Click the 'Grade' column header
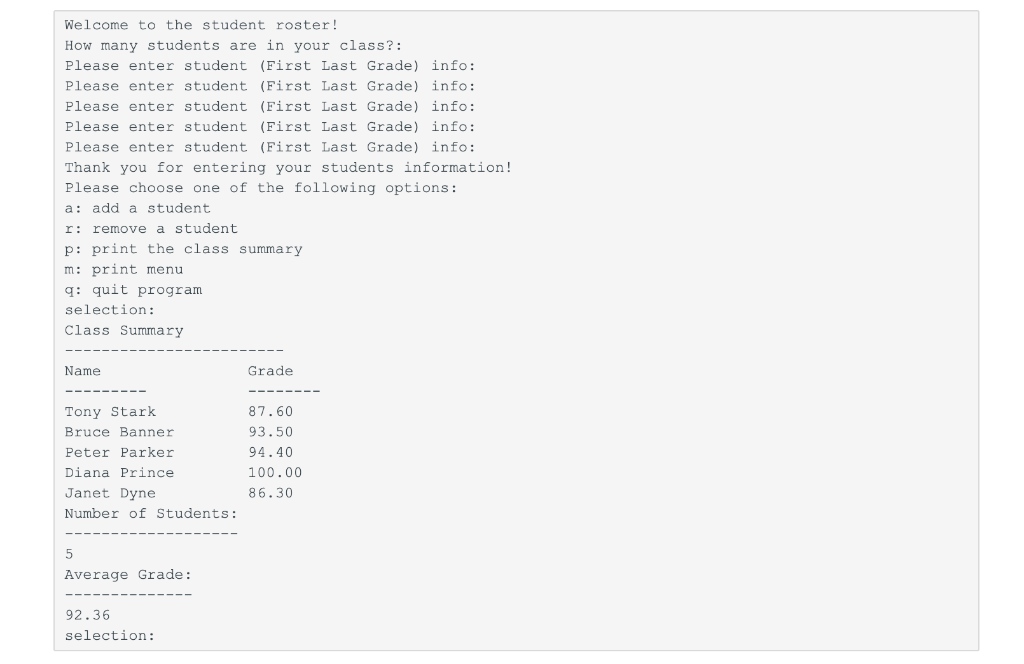Viewport: 1024px width, 664px height. tap(270, 372)
